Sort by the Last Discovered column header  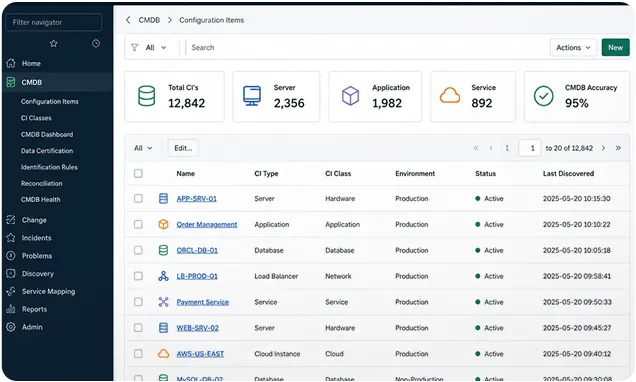[568, 174]
